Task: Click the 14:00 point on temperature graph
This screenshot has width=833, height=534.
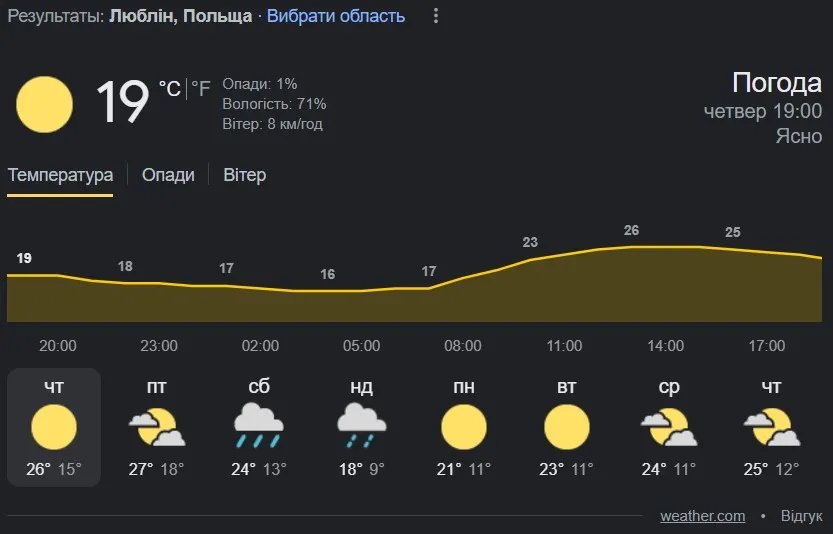Action: click(665, 246)
